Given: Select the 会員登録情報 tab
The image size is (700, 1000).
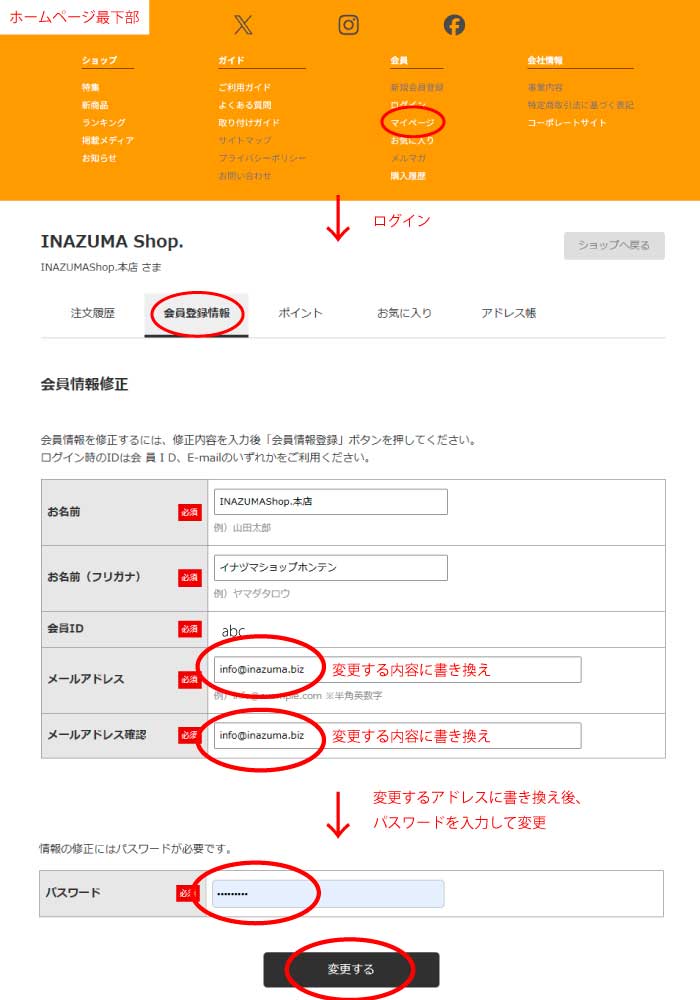Looking at the screenshot, I should point(196,313).
